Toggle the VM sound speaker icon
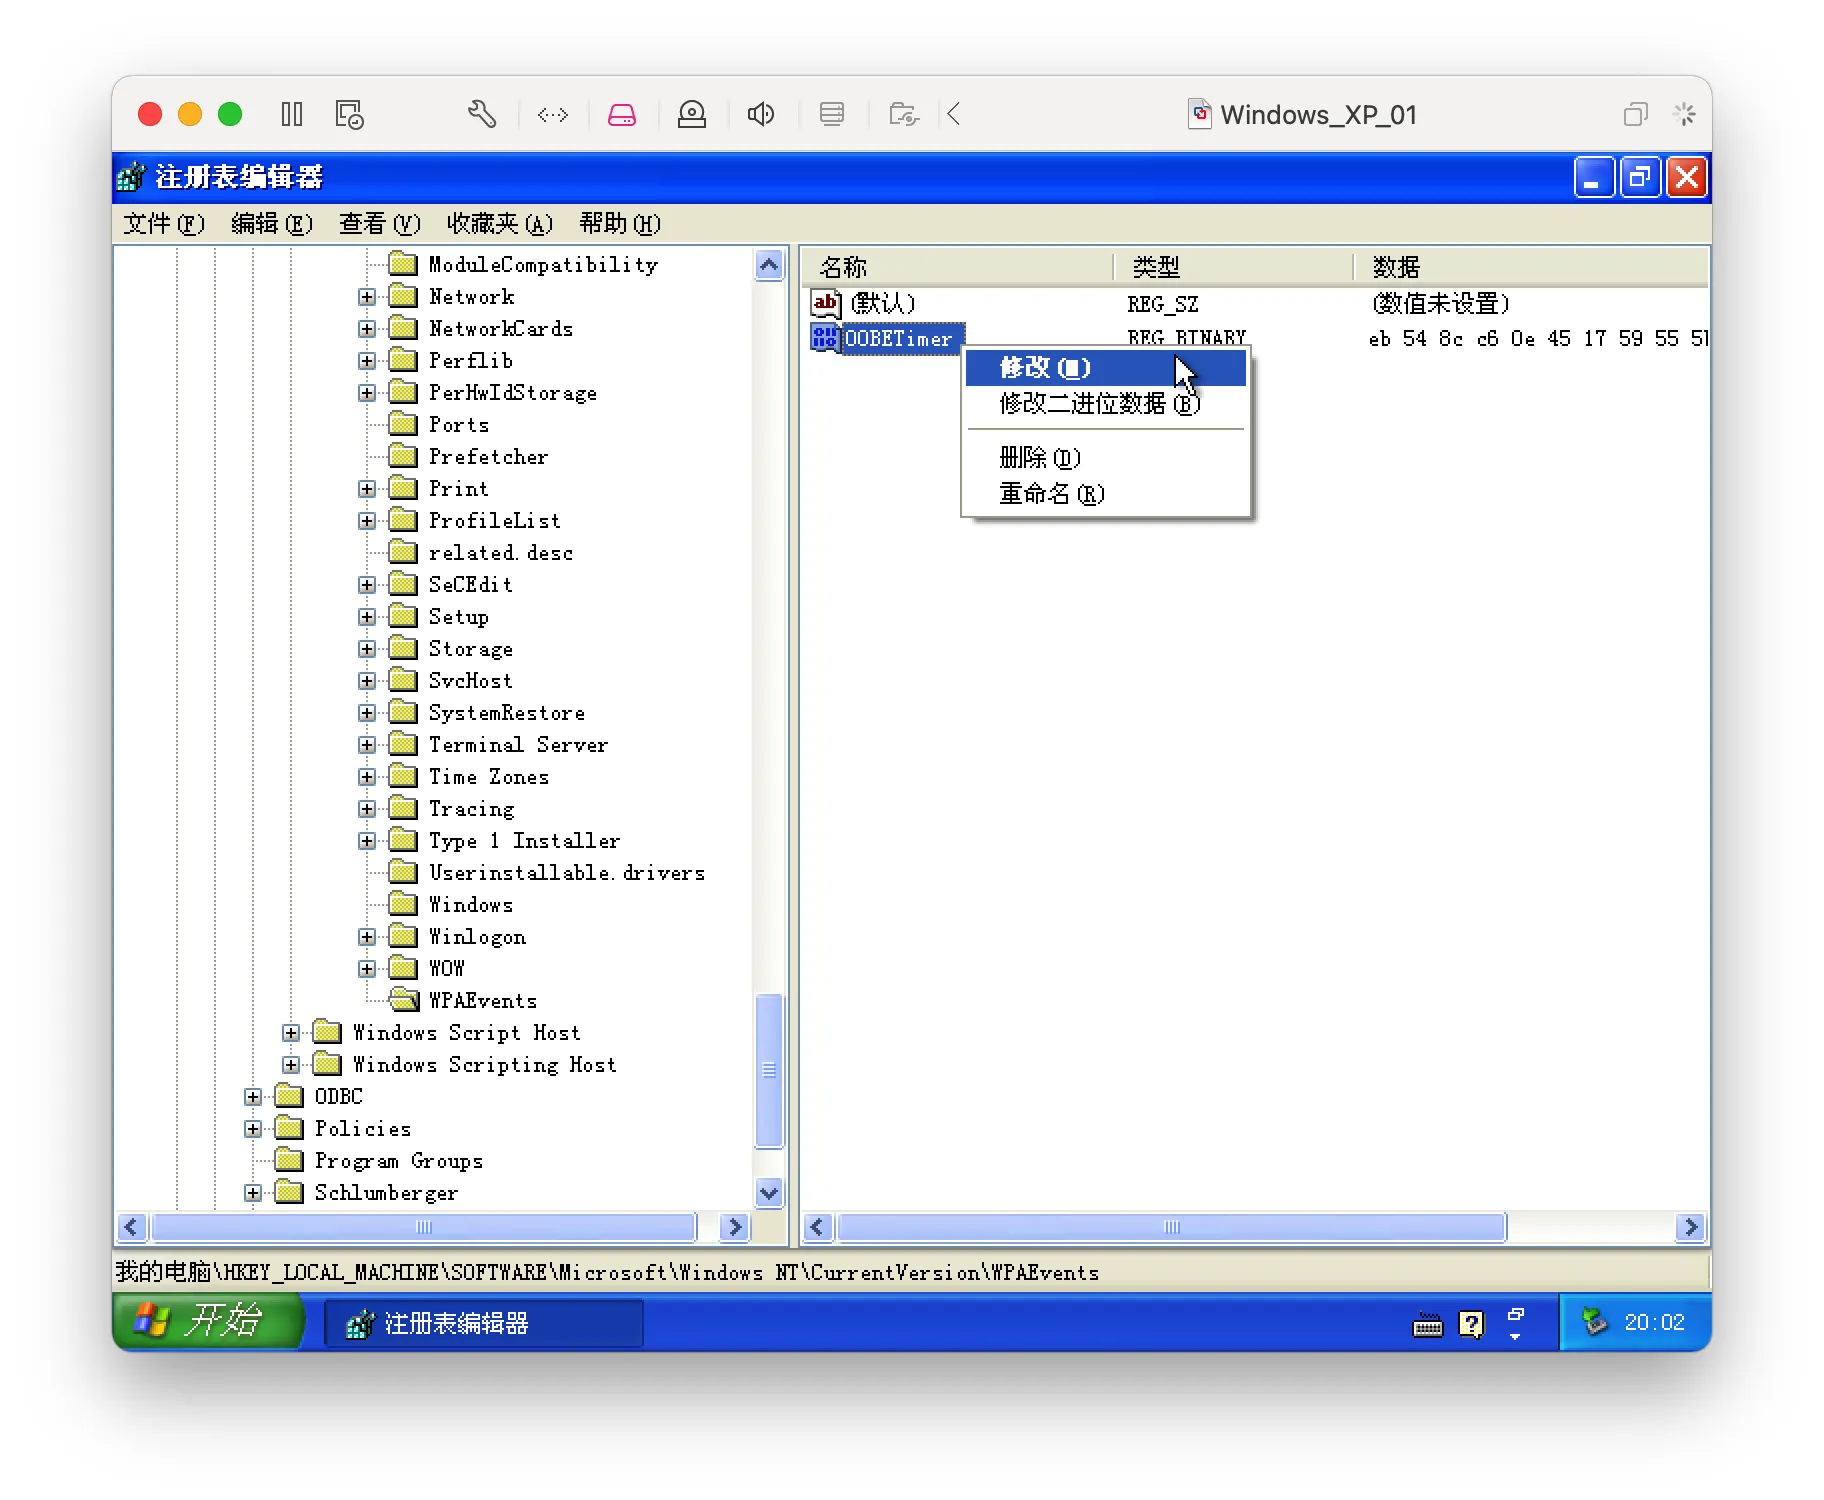The width and height of the screenshot is (1824, 1500). (x=761, y=114)
